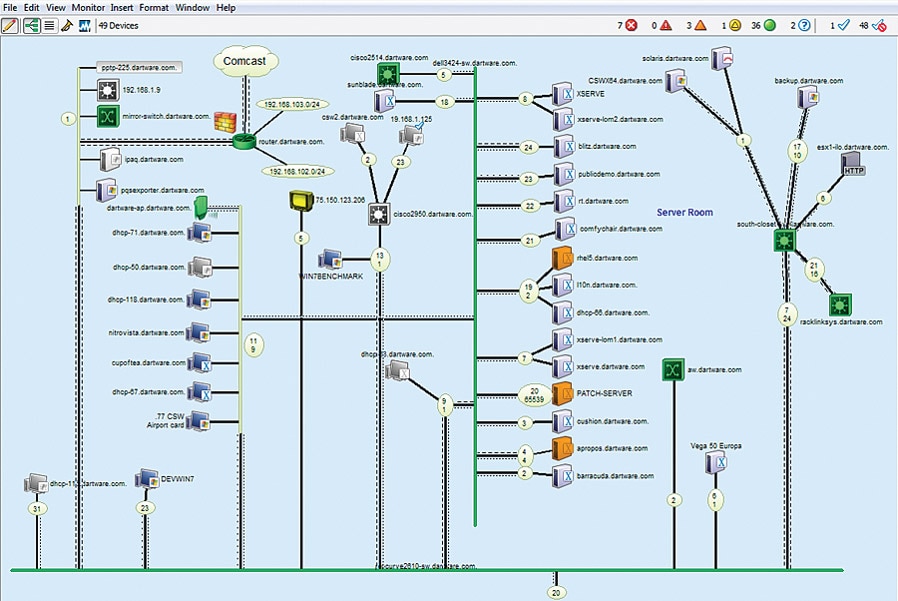Open the device list view toolbar icon
This screenshot has height=601, width=898.
[x=47, y=26]
